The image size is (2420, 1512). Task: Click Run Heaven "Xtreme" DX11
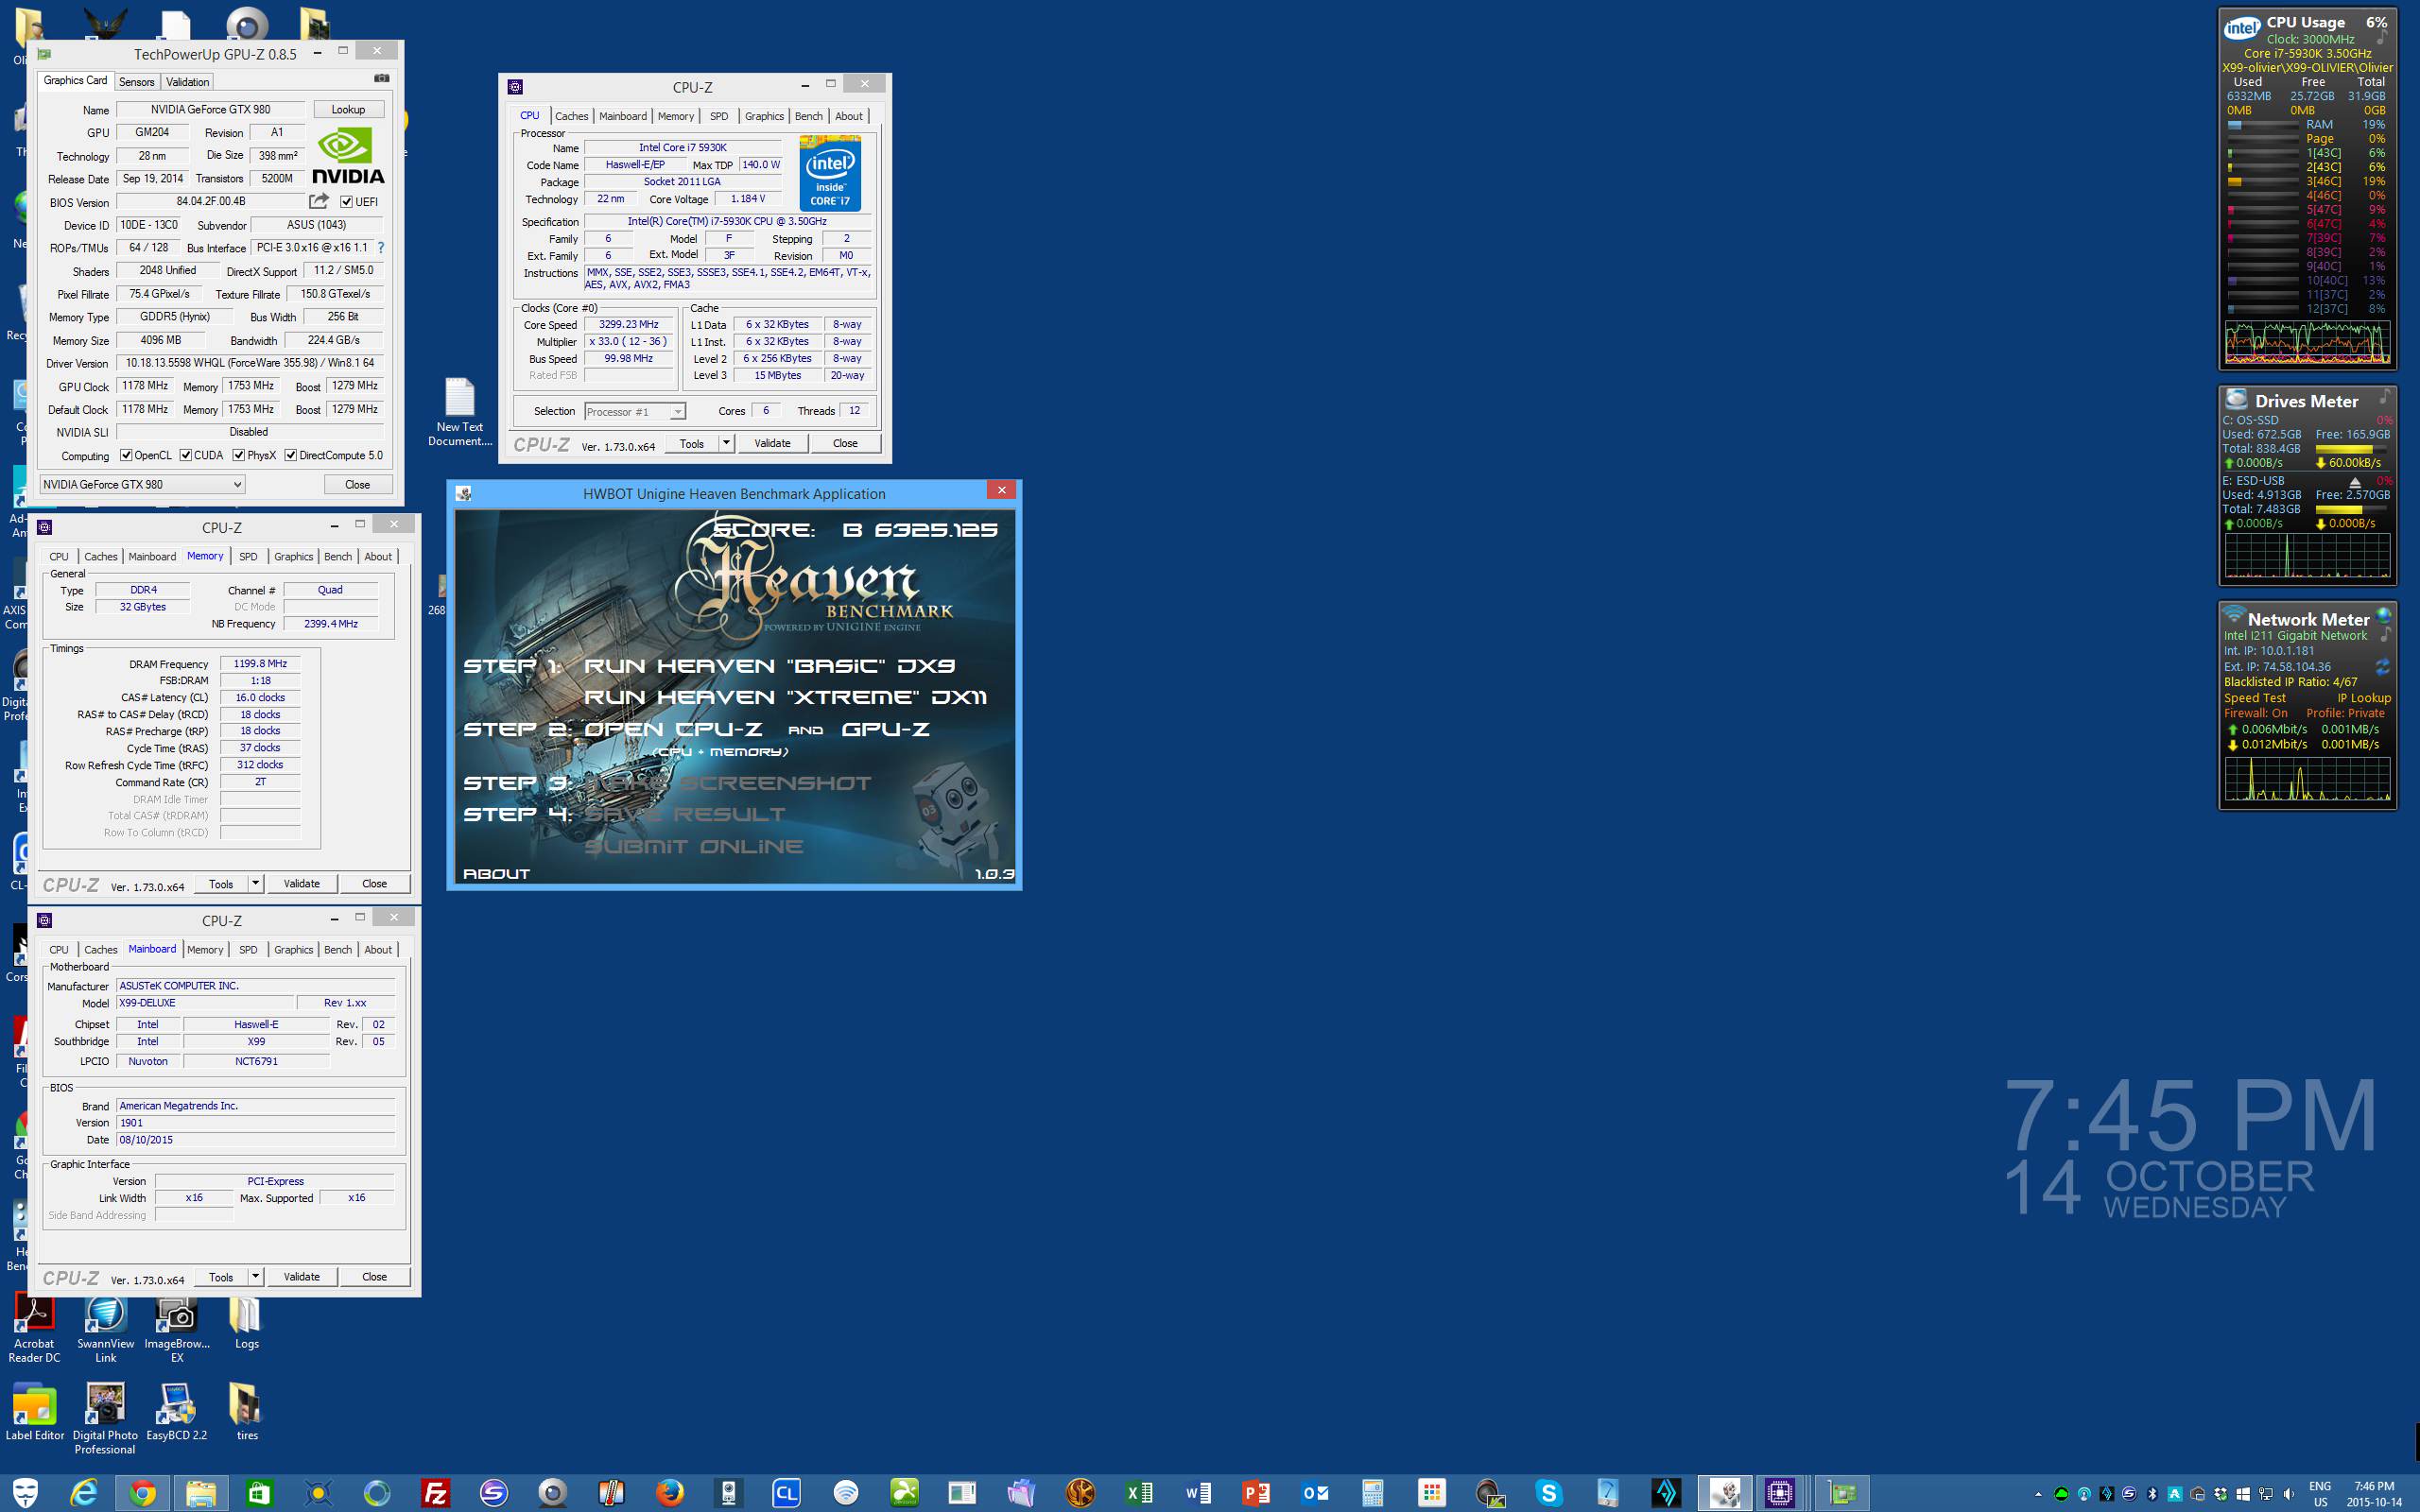coord(785,697)
